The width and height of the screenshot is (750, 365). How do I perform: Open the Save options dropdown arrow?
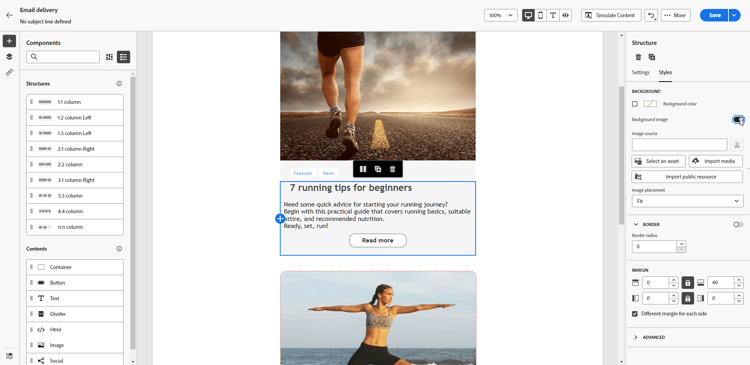(734, 15)
